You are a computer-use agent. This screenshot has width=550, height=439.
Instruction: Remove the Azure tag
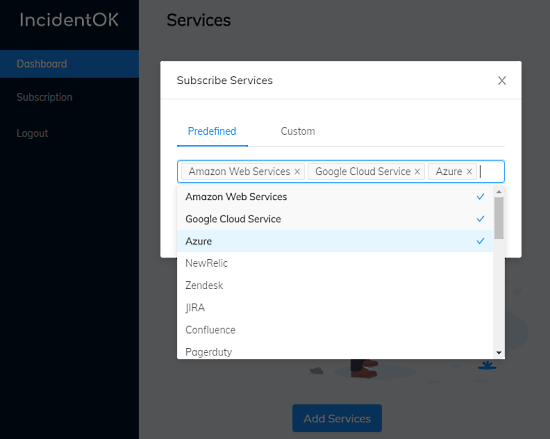(x=469, y=171)
